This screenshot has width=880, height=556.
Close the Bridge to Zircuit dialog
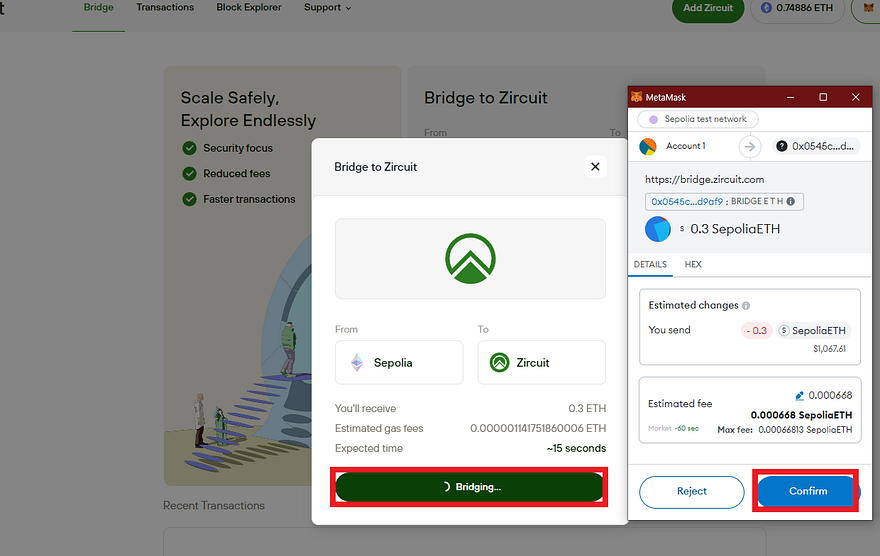click(x=595, y=167)
